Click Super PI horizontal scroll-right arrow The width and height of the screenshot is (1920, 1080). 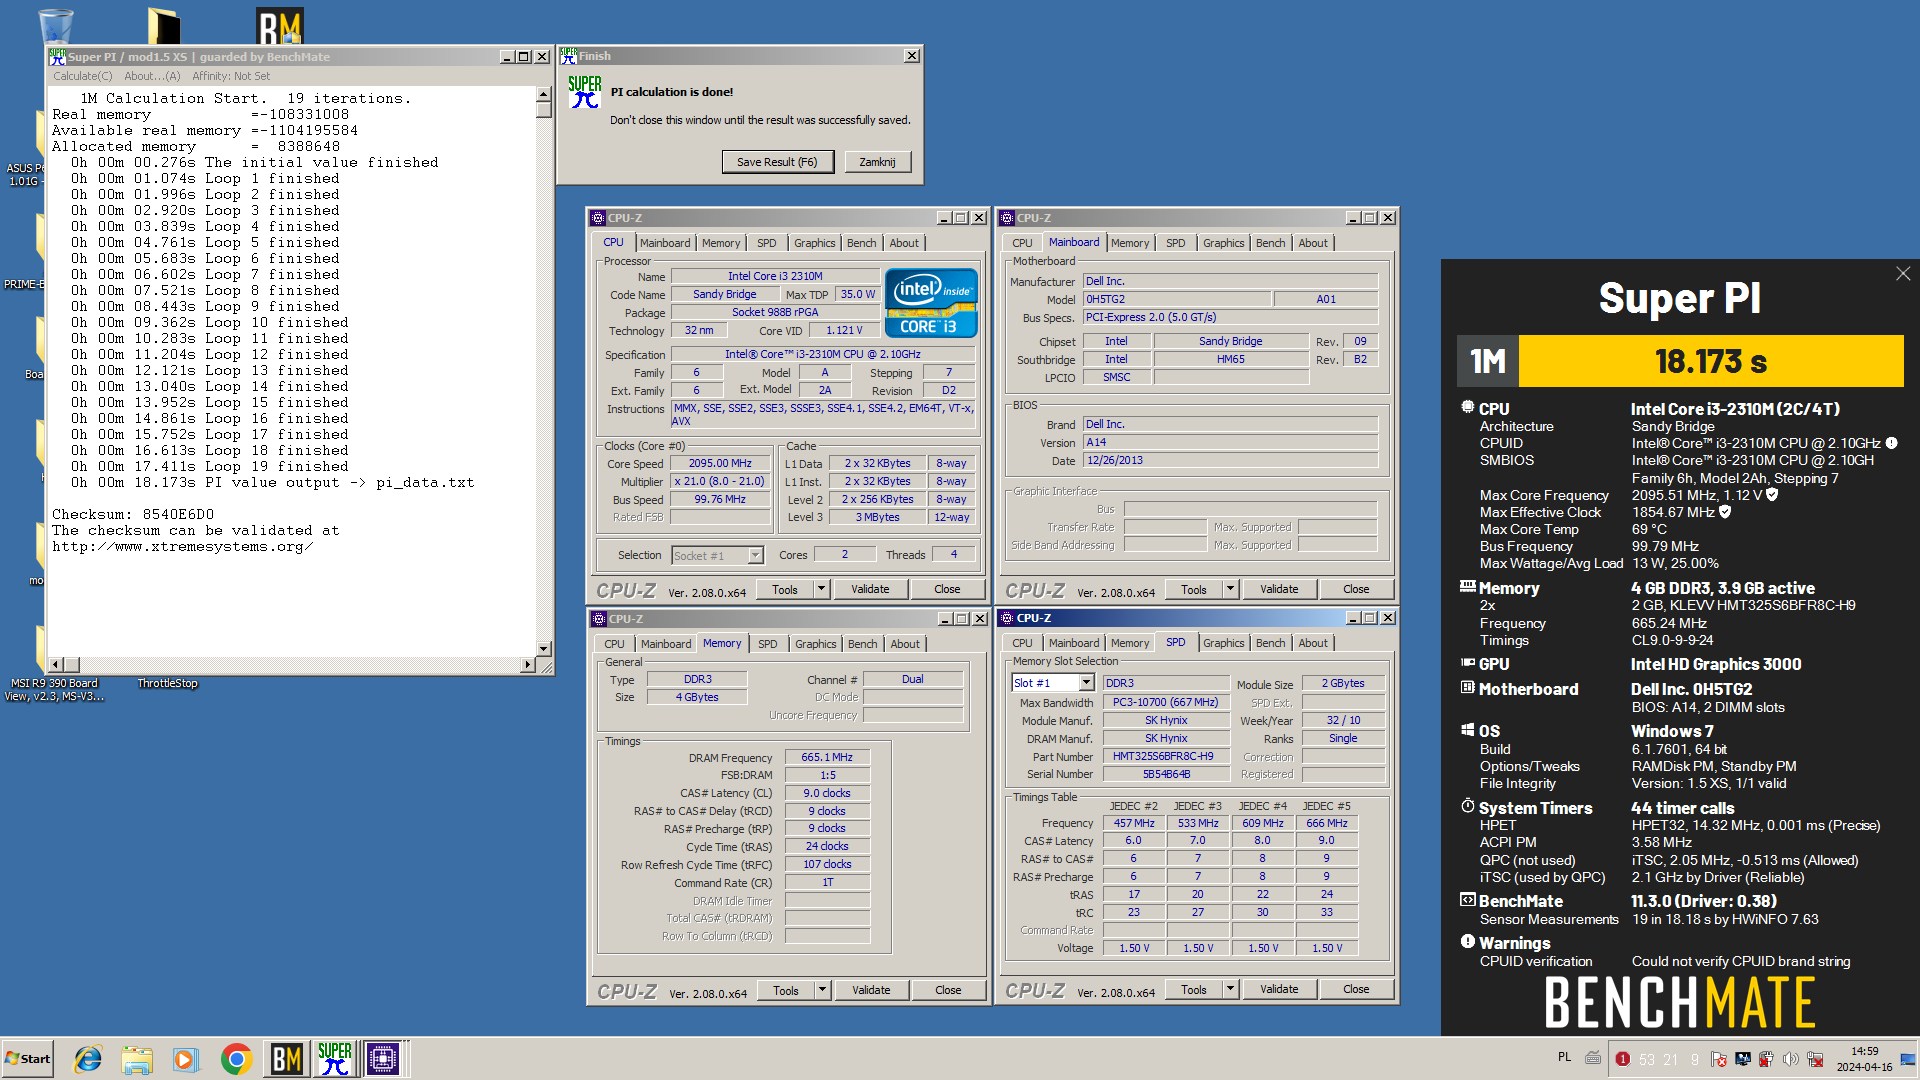527,665
